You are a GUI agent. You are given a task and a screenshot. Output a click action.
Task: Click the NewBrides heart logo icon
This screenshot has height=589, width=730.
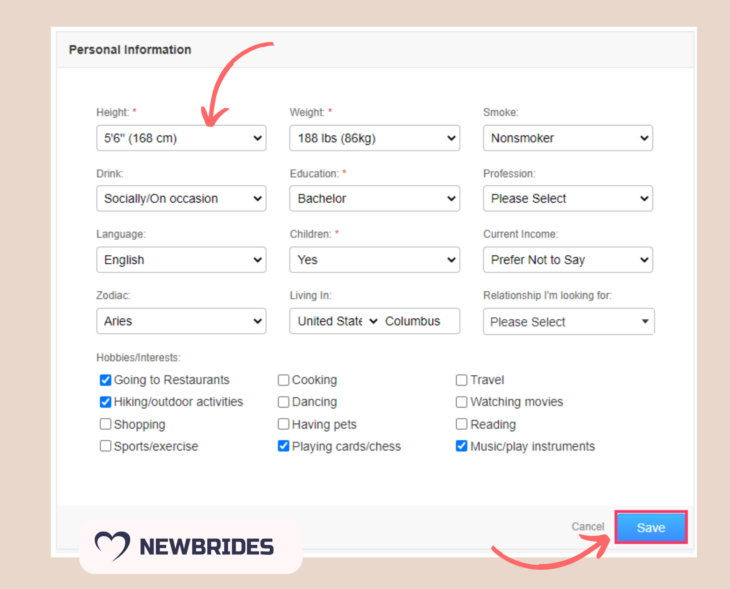click(113, 545)
